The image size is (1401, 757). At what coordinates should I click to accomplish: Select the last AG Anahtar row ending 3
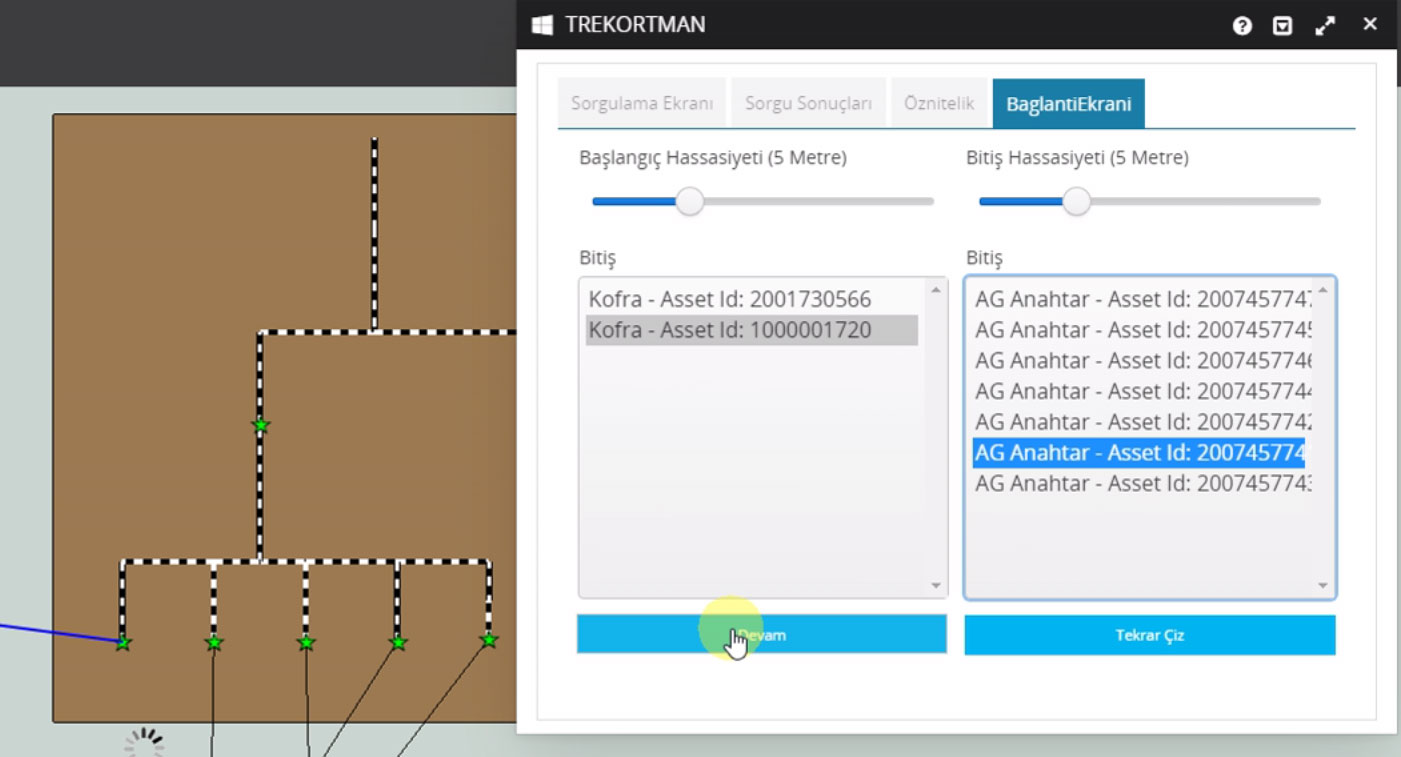tap(1139, 483)
